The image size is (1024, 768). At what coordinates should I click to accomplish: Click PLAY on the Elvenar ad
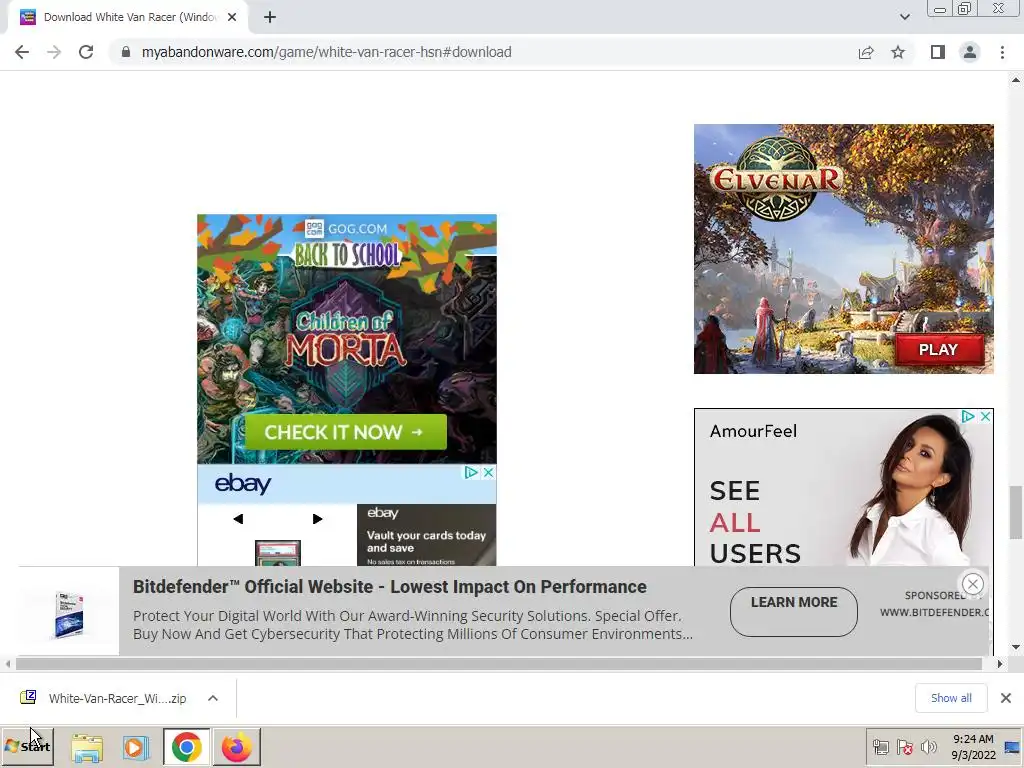938,350
